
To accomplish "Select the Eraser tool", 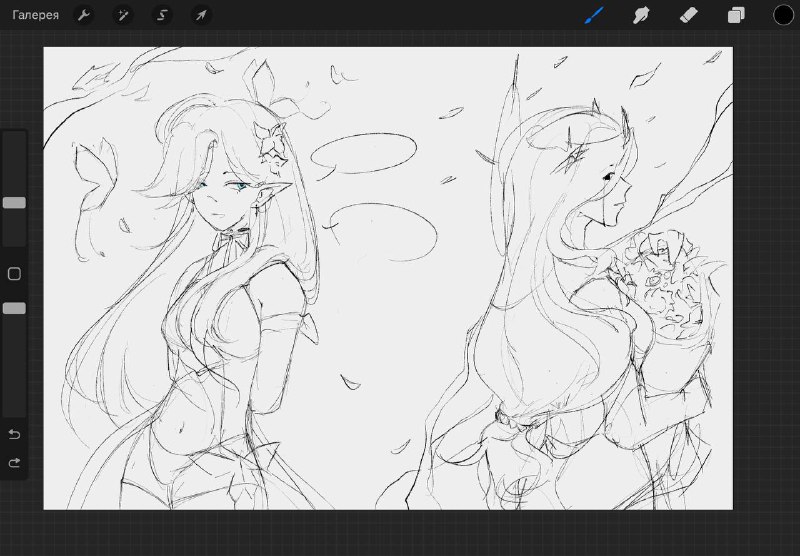I will point(689,15).
